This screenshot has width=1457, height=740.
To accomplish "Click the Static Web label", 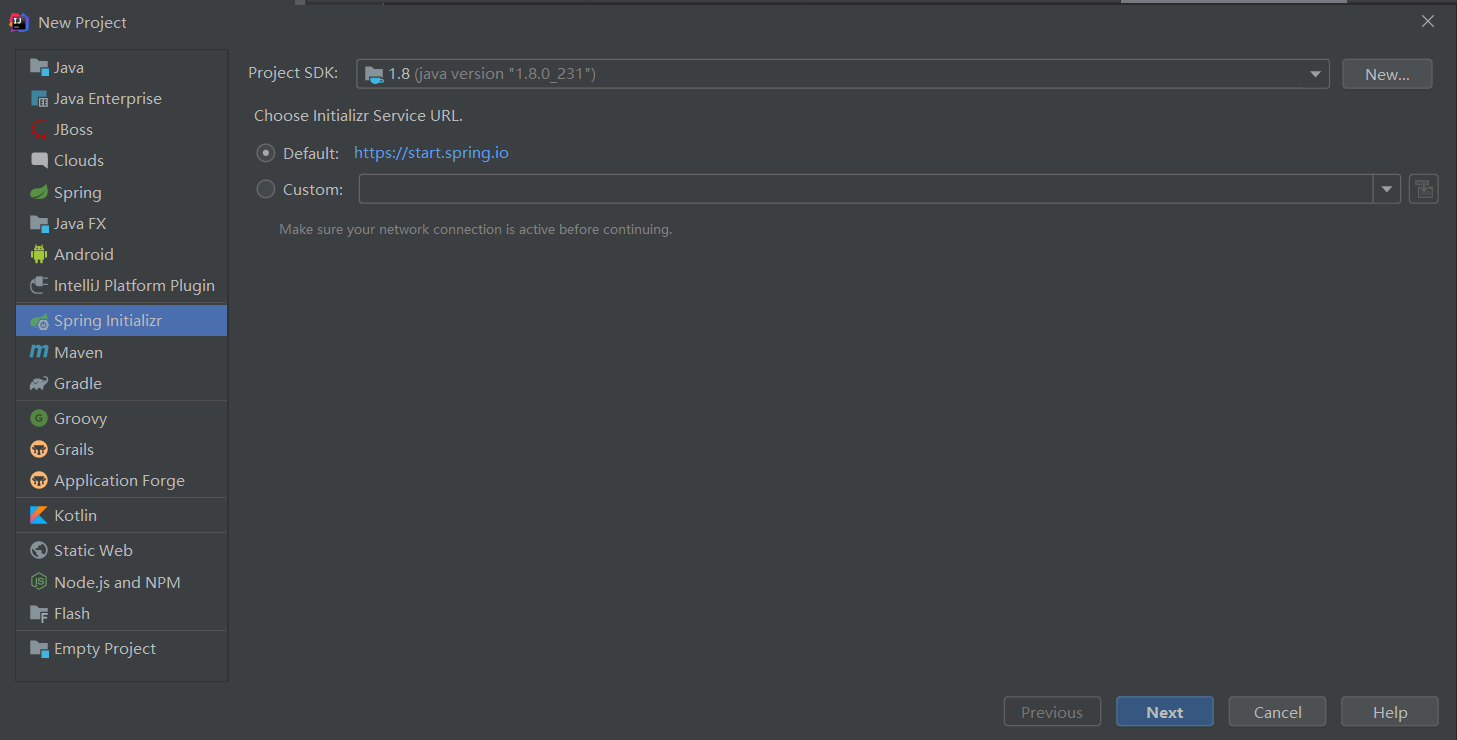I will click(x=93, y=550).
